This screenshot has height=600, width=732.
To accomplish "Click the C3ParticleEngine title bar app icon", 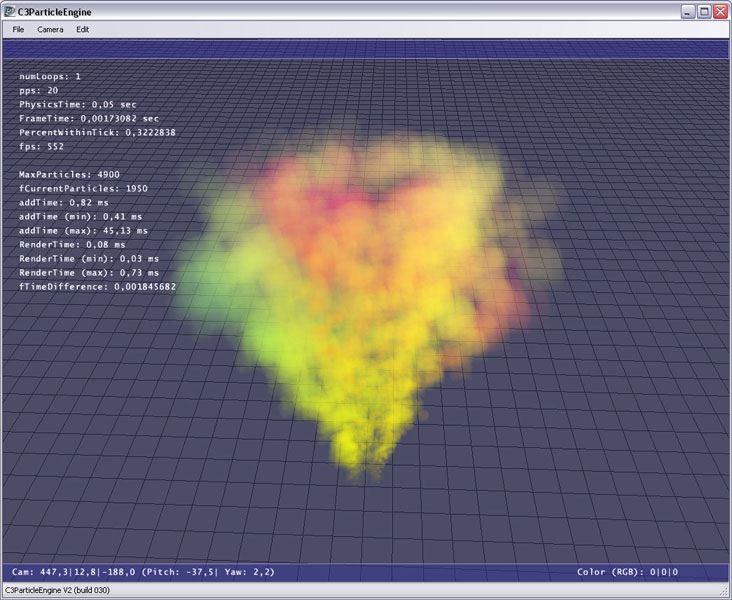I will [x=10, y=11].
